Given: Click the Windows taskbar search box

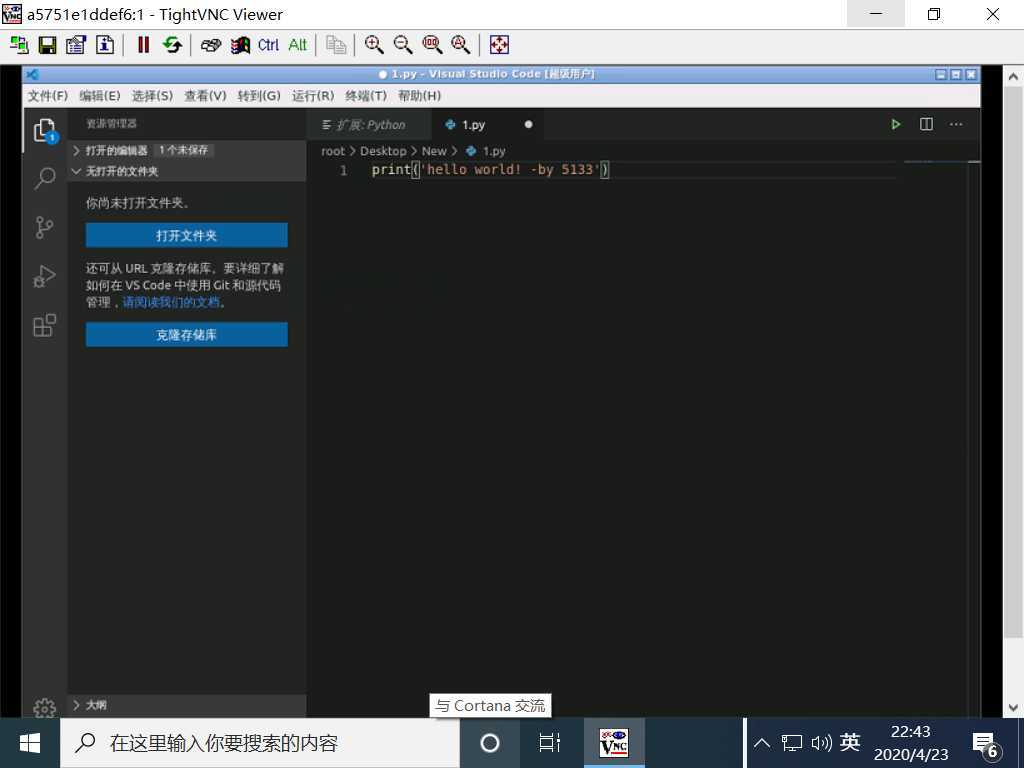Looking at the screenshot, I should point(260,743).
